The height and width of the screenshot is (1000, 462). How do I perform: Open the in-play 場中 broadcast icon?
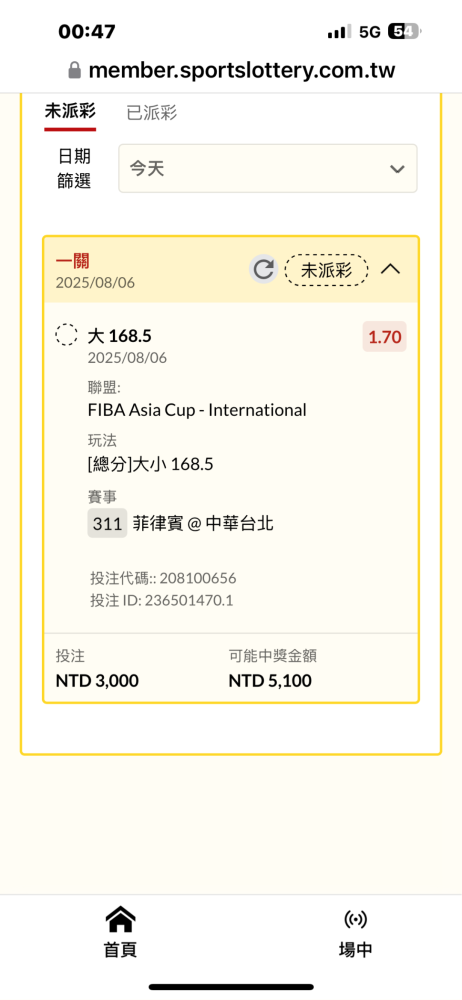point(355,920)
